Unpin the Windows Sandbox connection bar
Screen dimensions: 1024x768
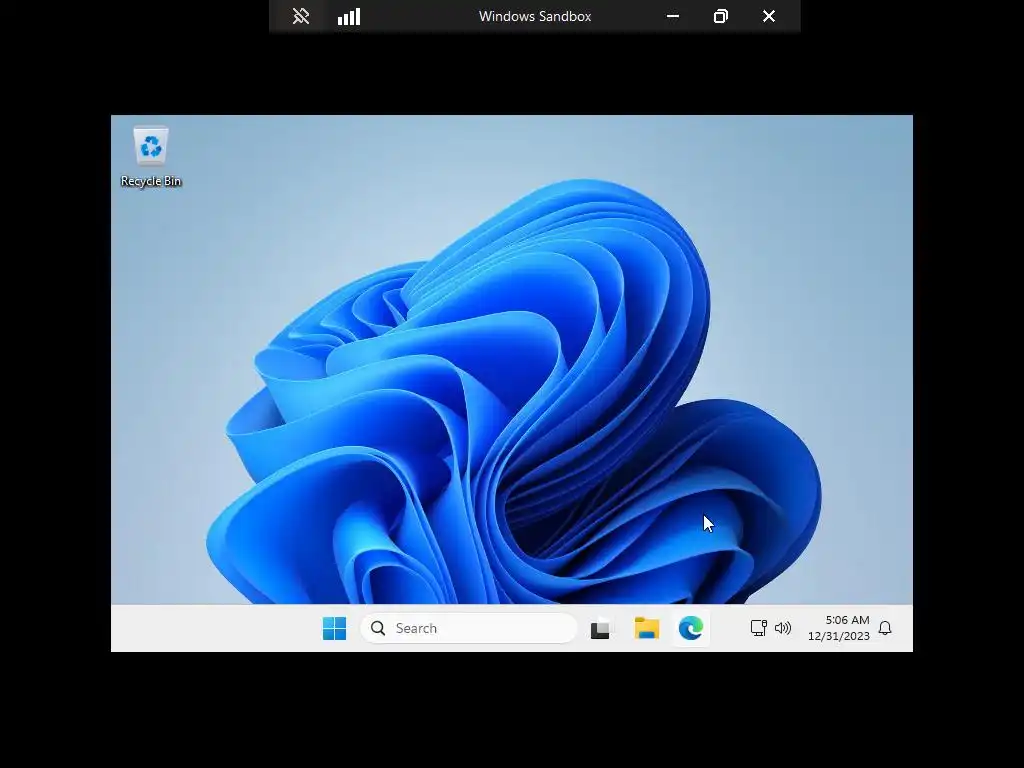click(300, 16)
